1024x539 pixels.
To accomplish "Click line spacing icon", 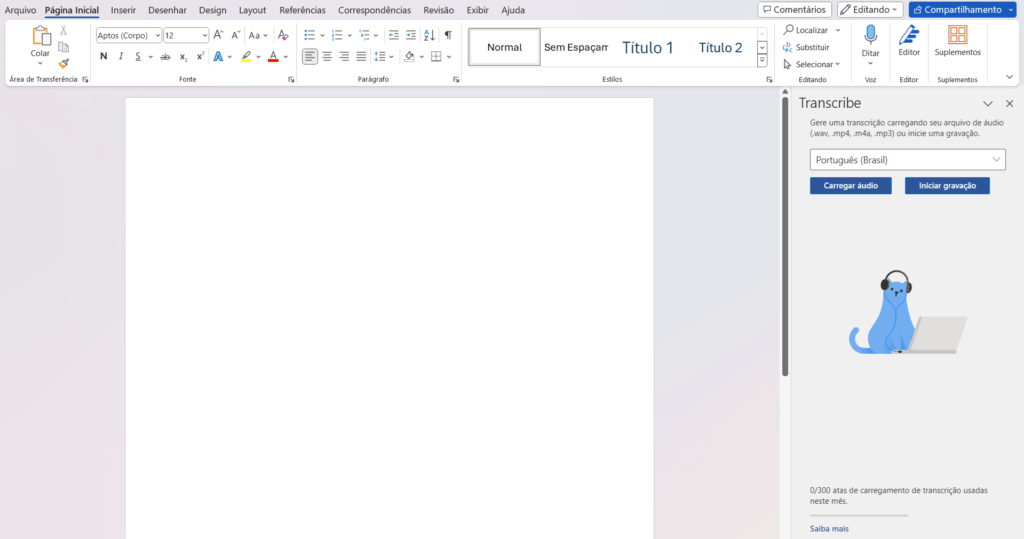I will [x=380, y=57].
